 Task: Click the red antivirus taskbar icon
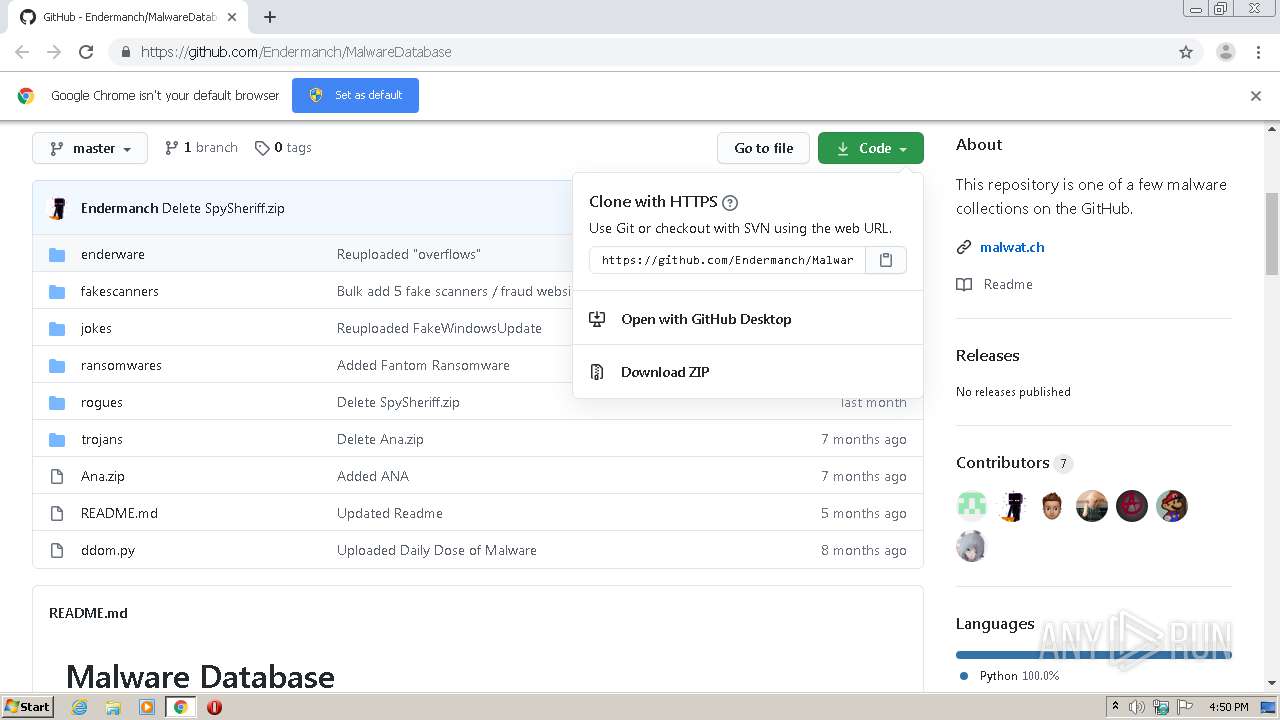click(214, 707)
